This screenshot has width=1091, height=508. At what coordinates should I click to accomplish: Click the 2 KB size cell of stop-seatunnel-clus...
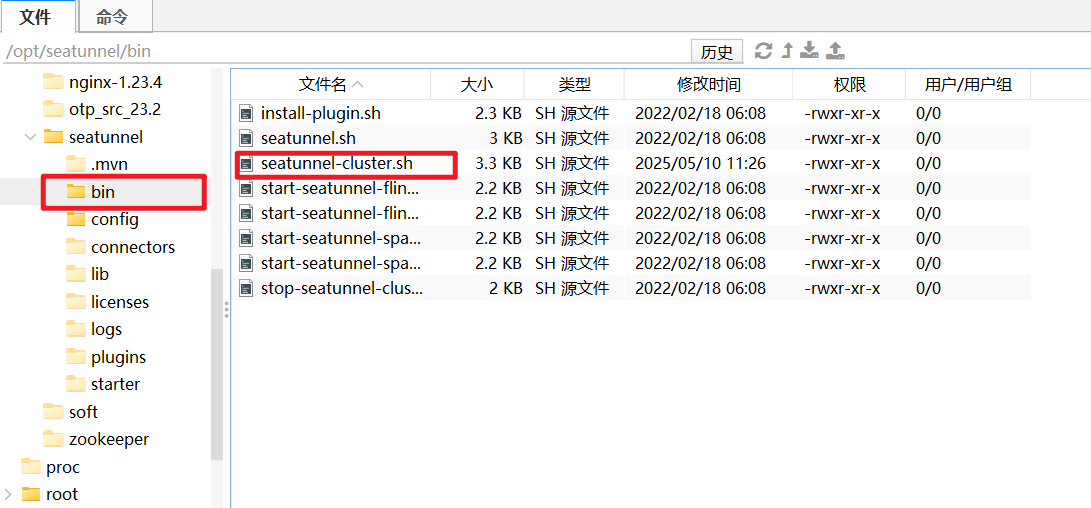505,289
